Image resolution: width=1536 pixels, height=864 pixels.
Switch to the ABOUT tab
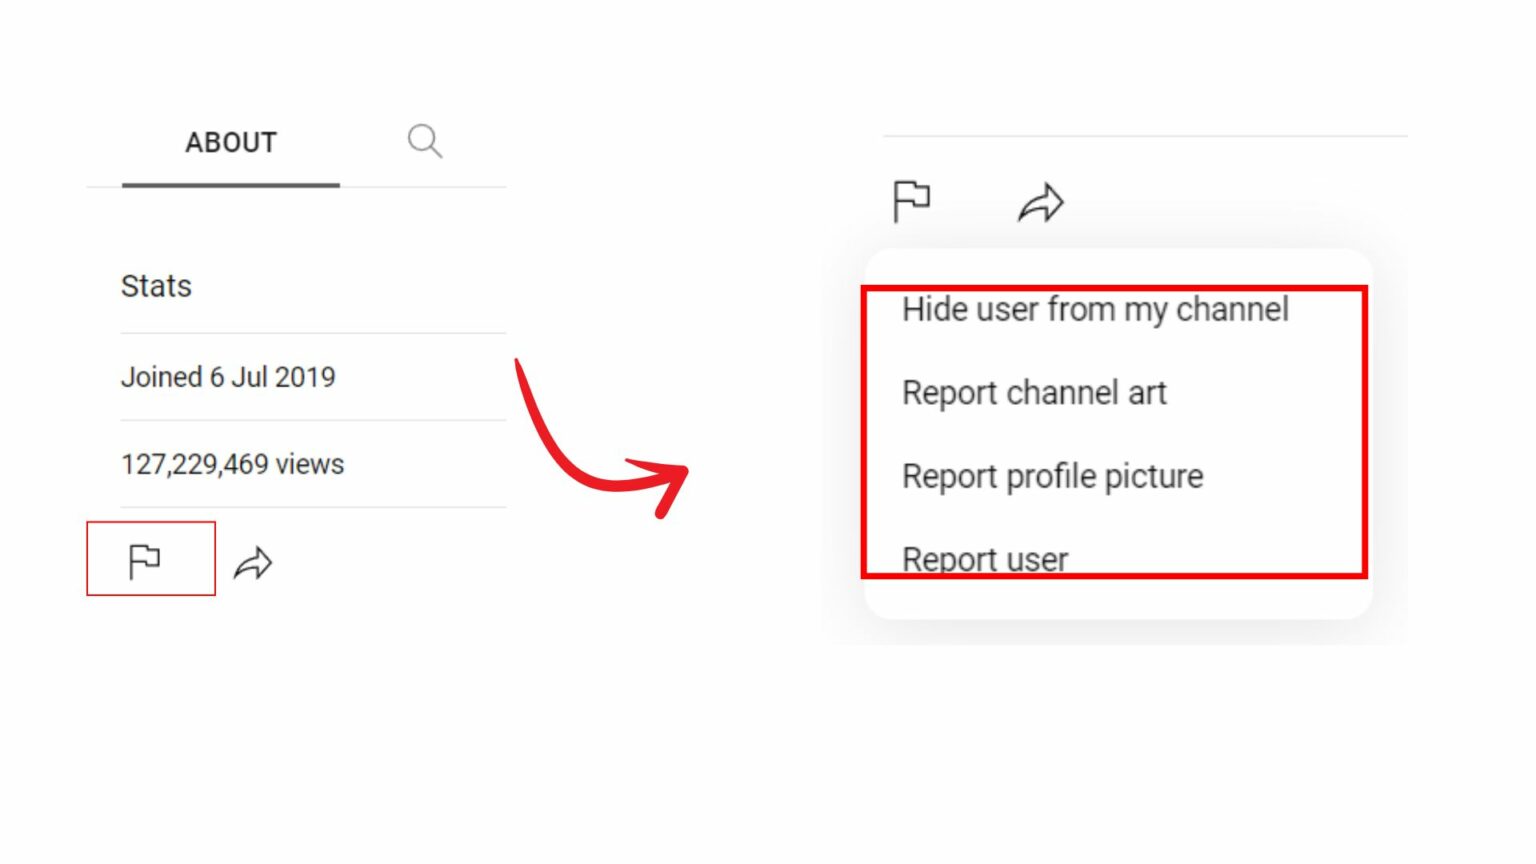click(x=230, y=141)
